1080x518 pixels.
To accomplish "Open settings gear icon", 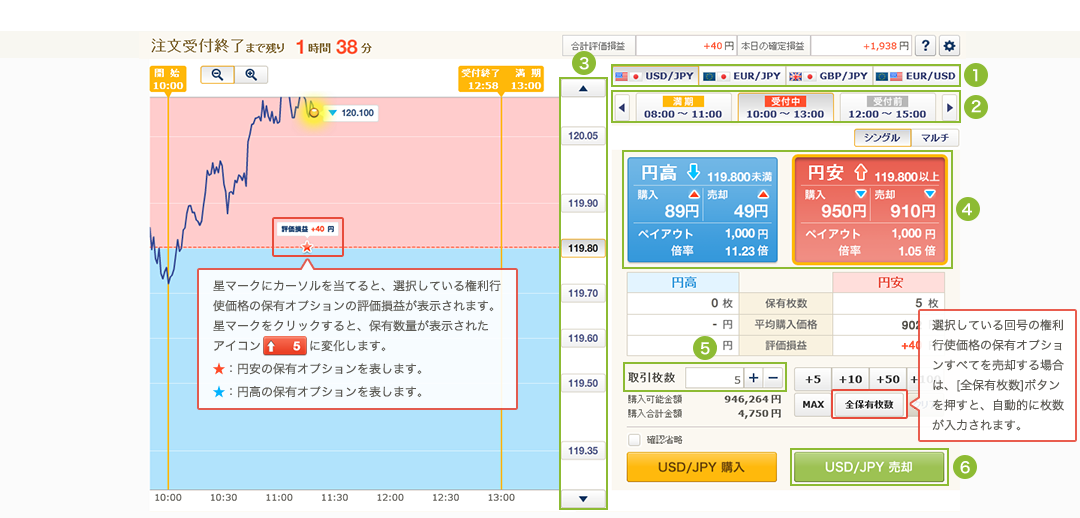I will tap(949, 46).
